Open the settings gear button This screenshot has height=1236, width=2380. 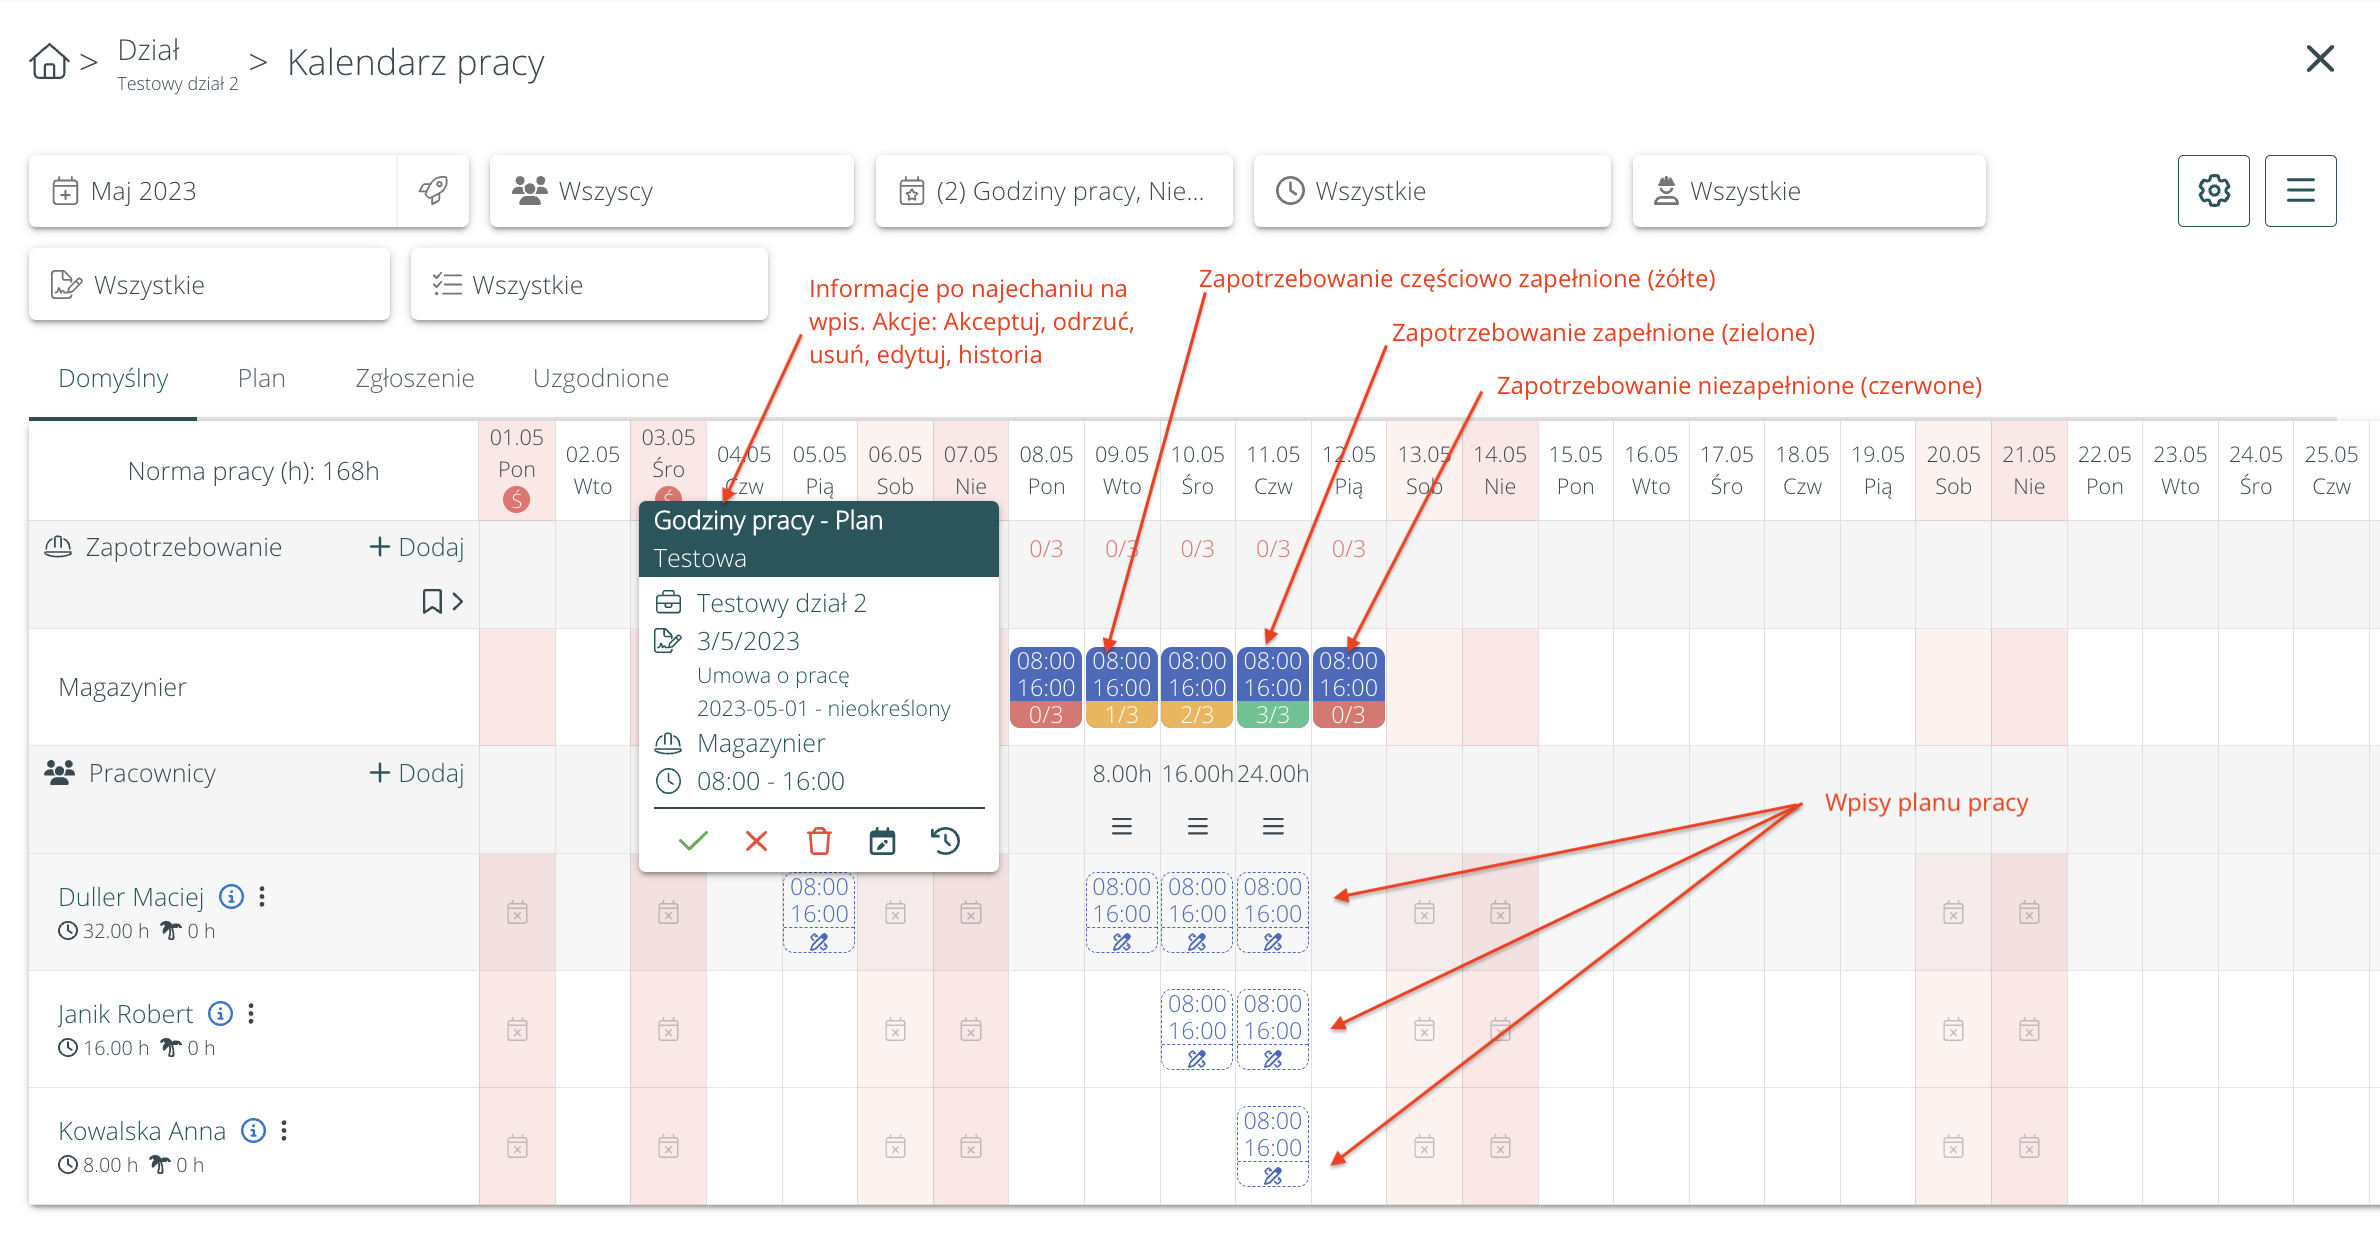(x=2213, y=190)
